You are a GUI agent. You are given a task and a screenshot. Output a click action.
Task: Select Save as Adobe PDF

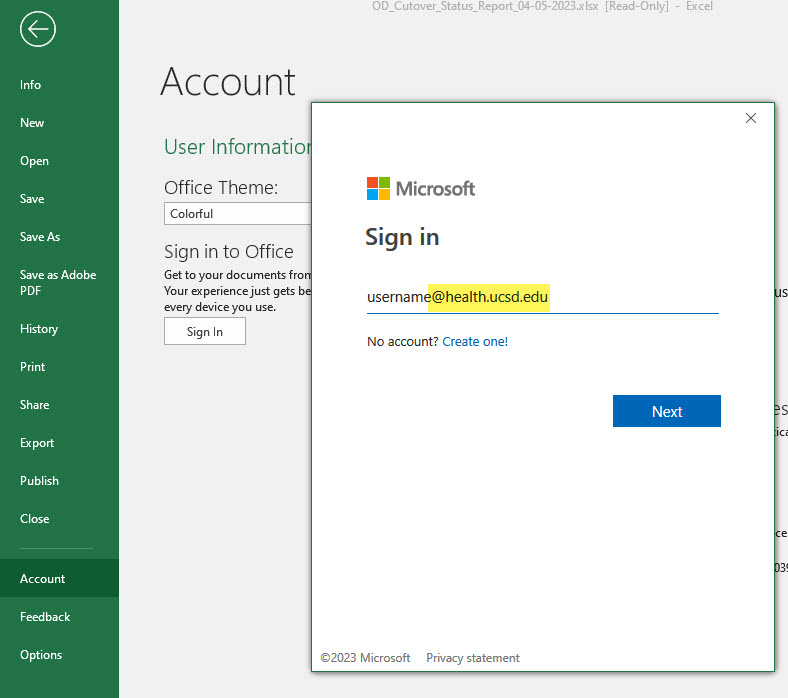tap(59, 282)
